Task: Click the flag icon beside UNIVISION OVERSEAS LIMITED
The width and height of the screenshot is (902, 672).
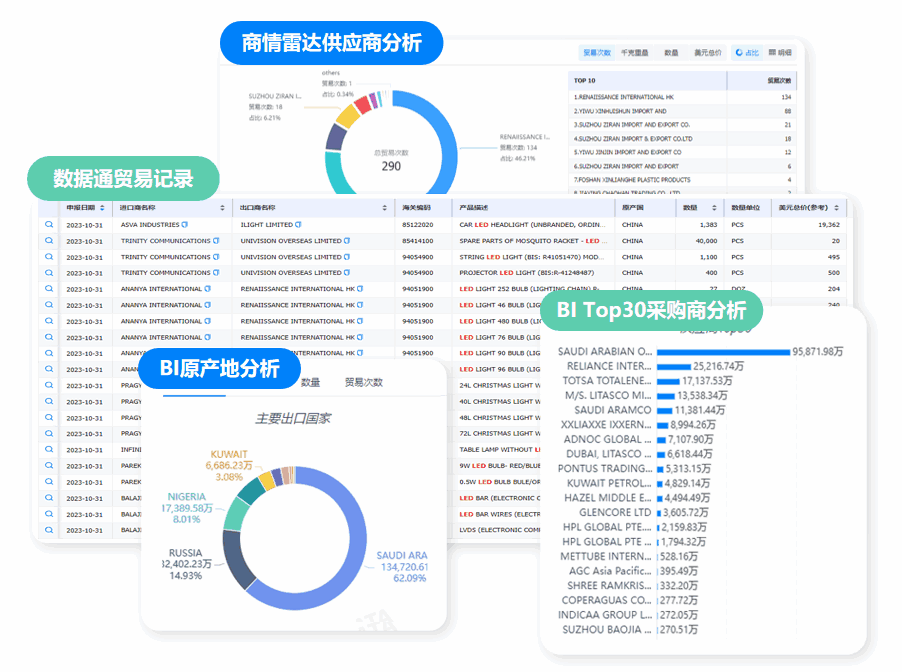Action: pyautogui.click(x=349, y=240)
